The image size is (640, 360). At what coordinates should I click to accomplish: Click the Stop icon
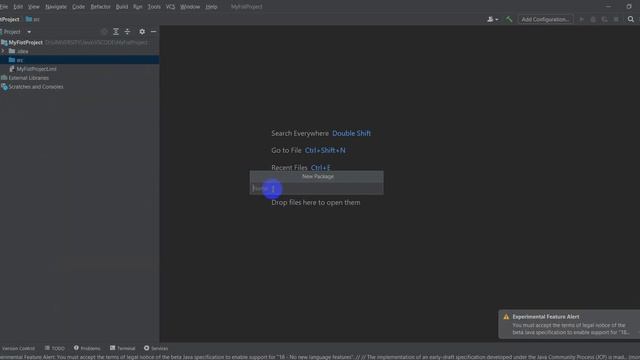tap(616, 19)
